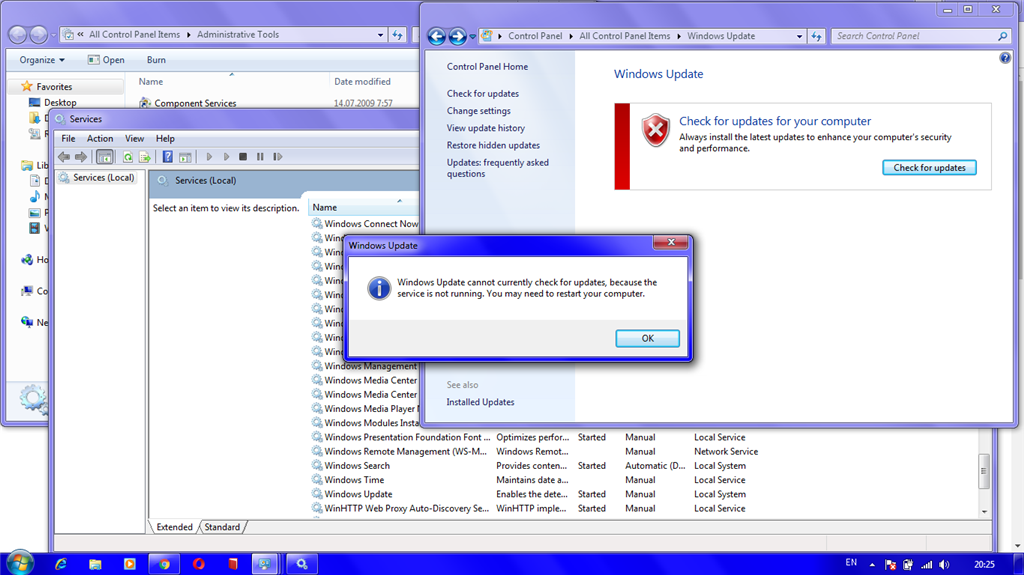The image size is (1024, 575).
Task: Open Internet Explorer from taskbar
Action: (x=61, y=564)
